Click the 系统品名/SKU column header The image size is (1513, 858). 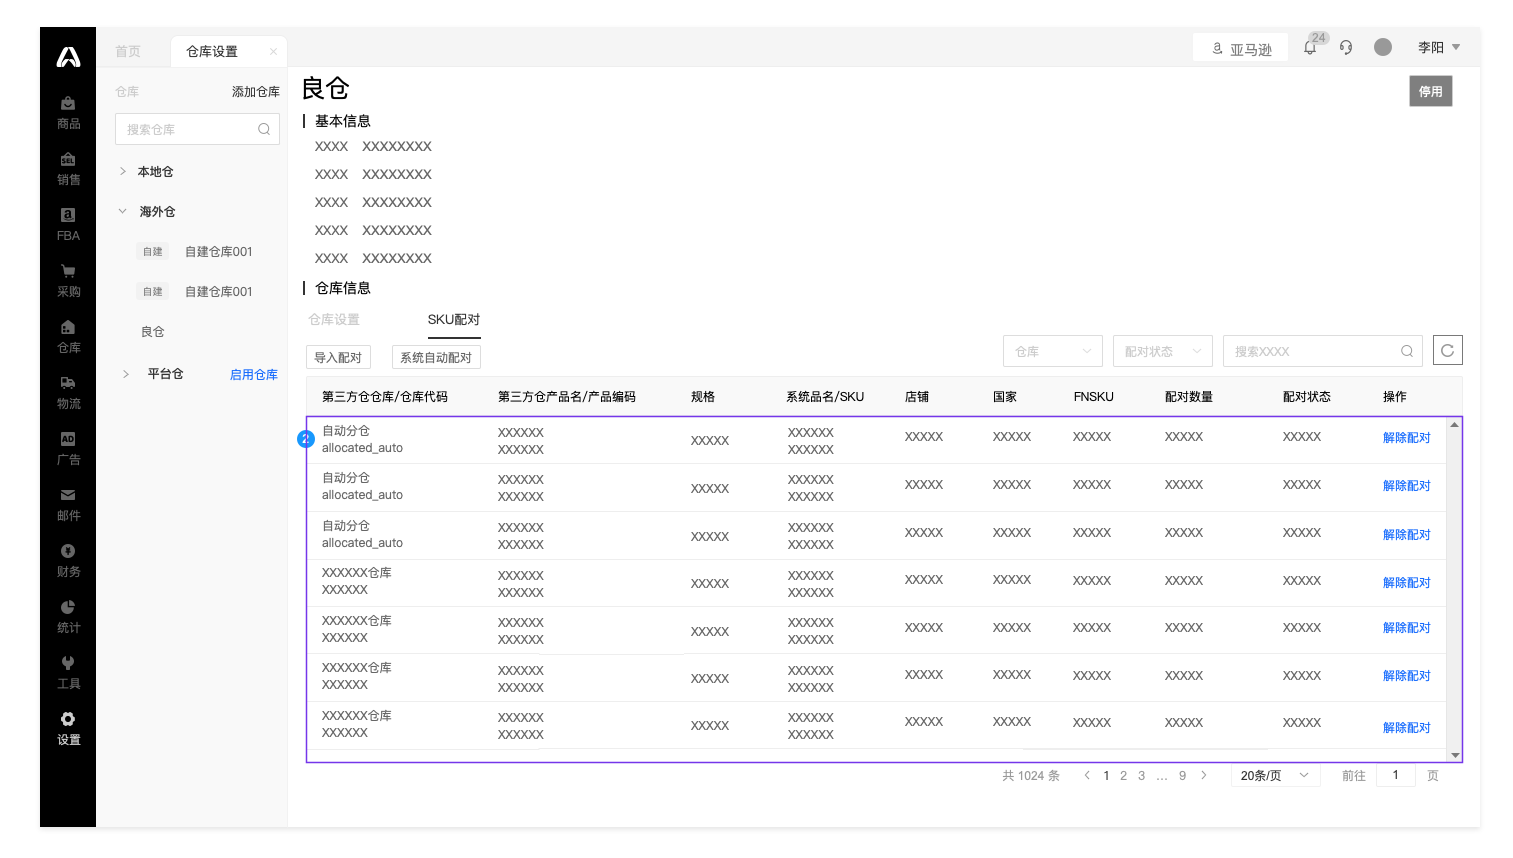click(x=825, y=396)
